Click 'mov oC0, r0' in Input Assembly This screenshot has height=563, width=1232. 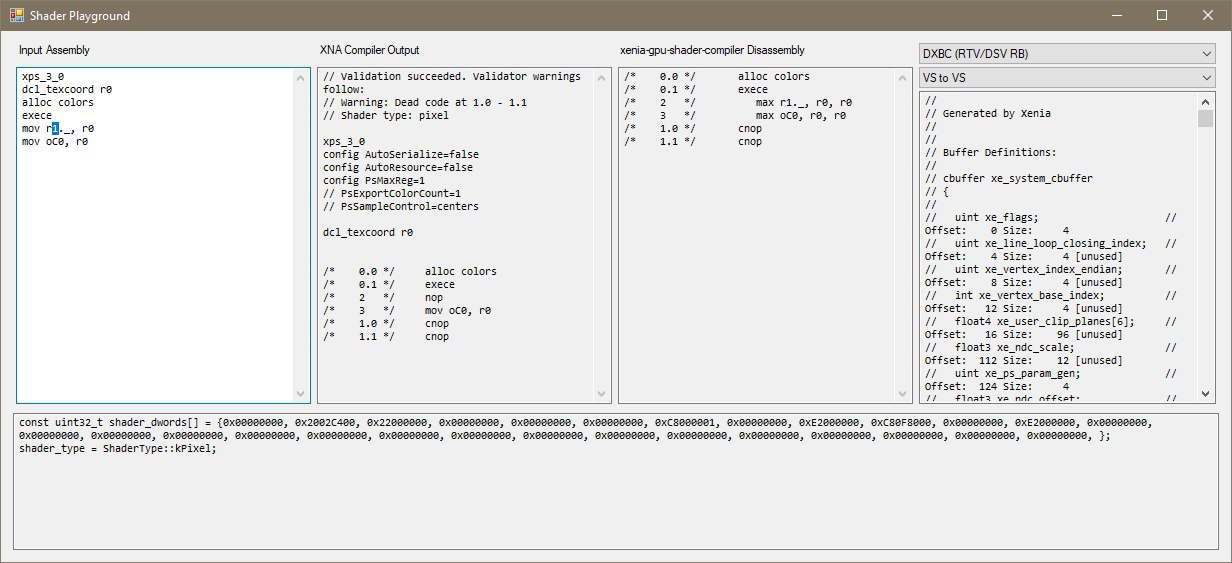click(x=55, y=141)
